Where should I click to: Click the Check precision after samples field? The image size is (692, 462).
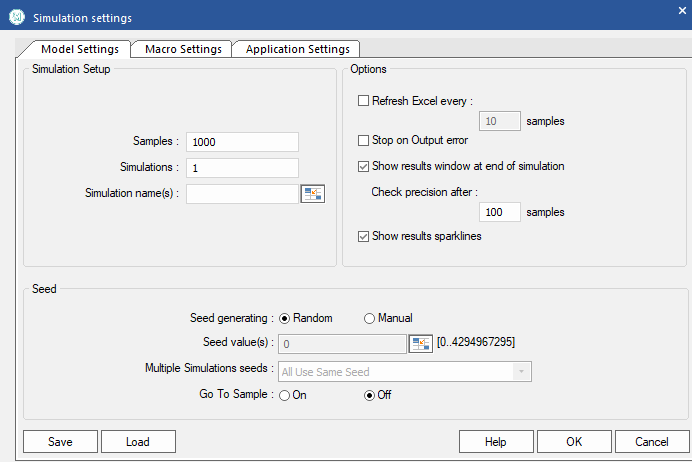500,212
